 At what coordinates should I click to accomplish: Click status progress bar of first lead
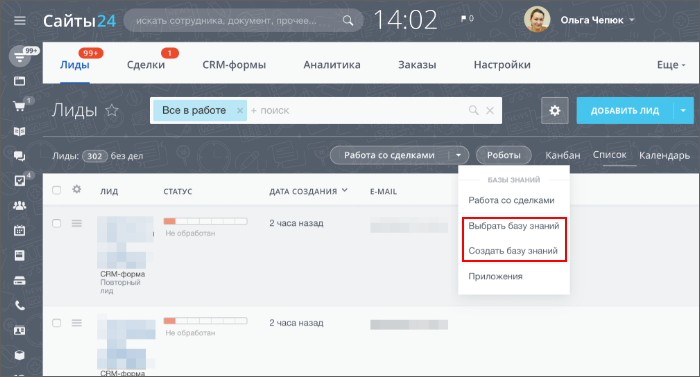coord(205,222)
